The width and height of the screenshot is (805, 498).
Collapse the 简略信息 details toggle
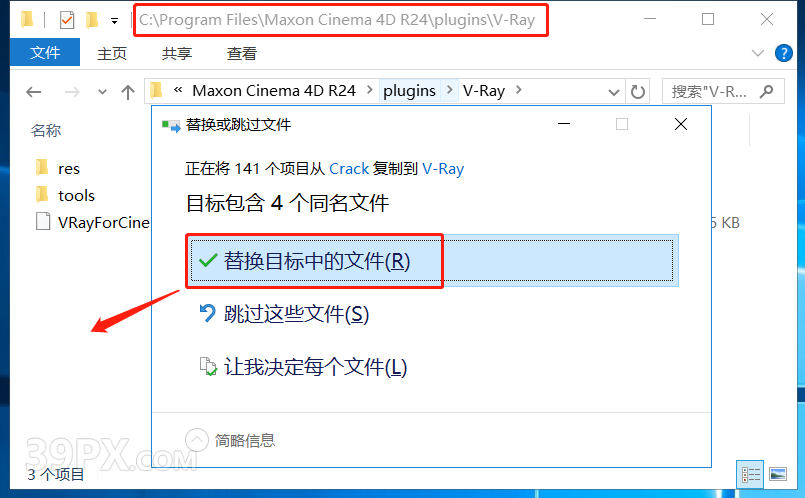point(197,440)
